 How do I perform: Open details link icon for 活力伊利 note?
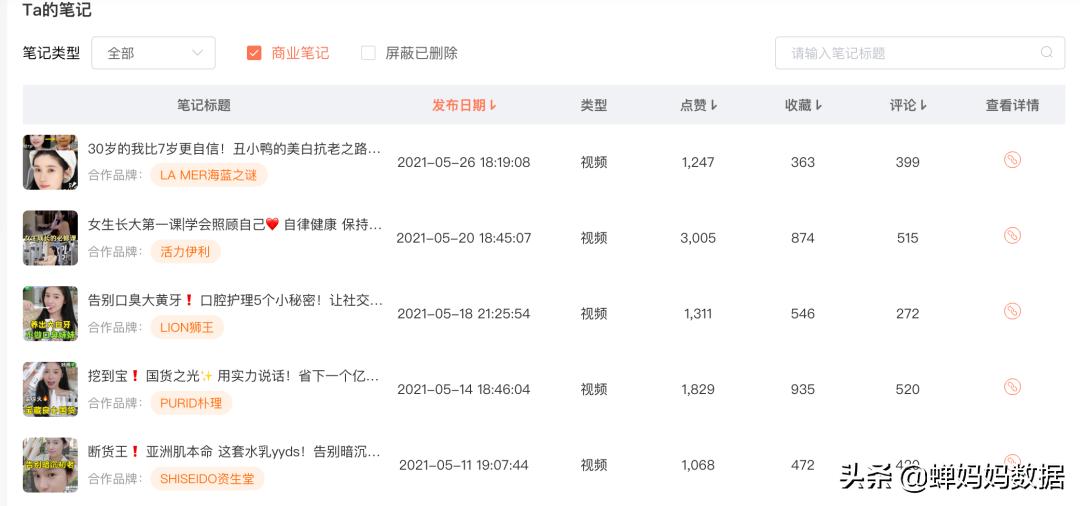(x=1012, y=236)
